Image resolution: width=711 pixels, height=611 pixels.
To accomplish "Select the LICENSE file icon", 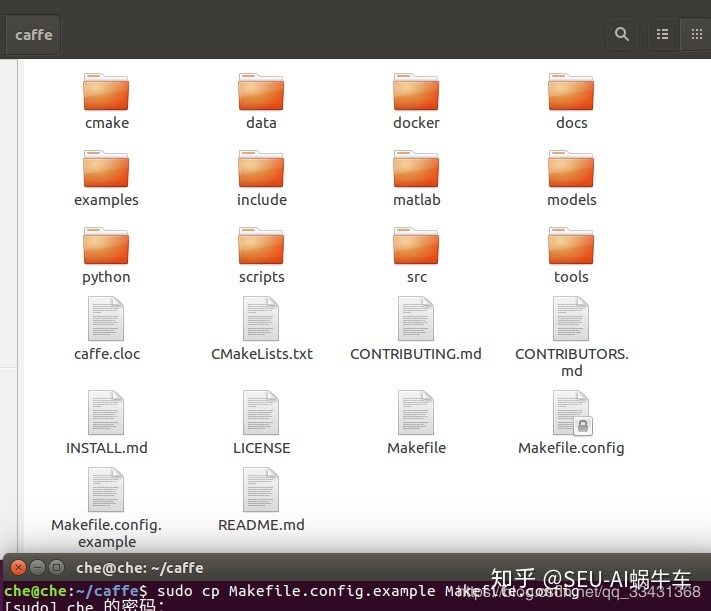I will click(261, 413).
